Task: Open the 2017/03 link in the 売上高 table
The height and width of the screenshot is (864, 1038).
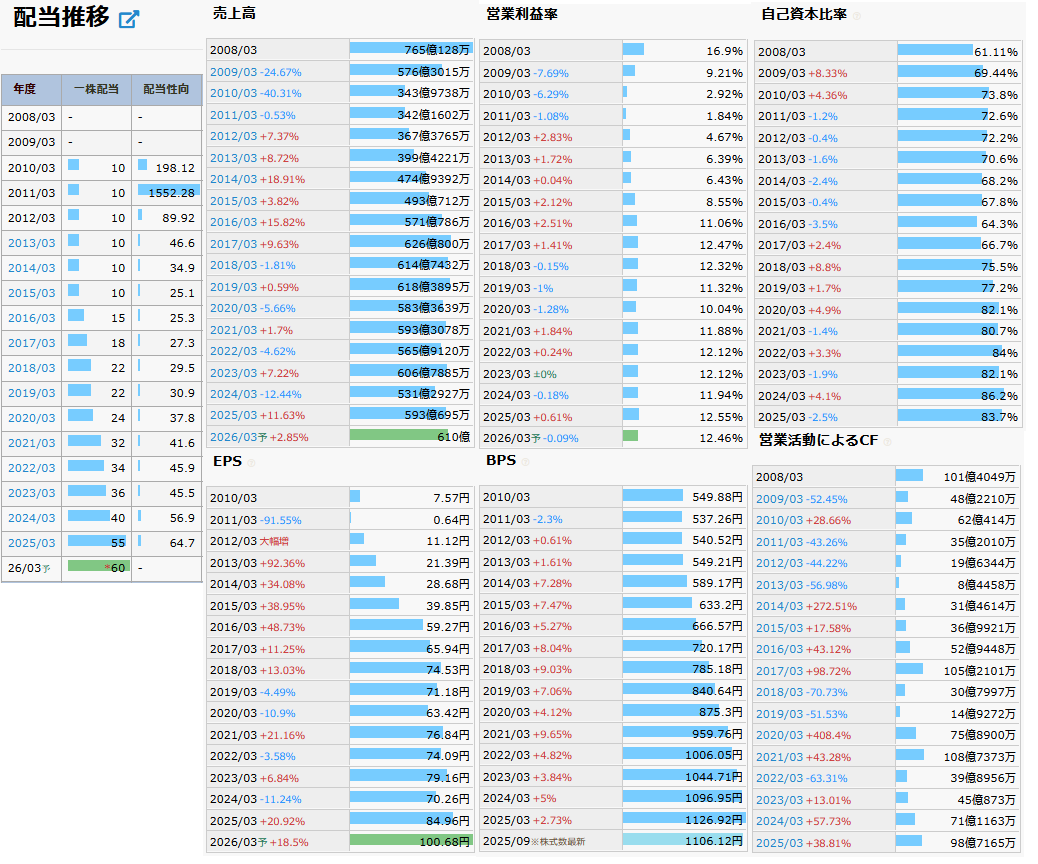Action: pyautogui.click(x=233, y=244)
